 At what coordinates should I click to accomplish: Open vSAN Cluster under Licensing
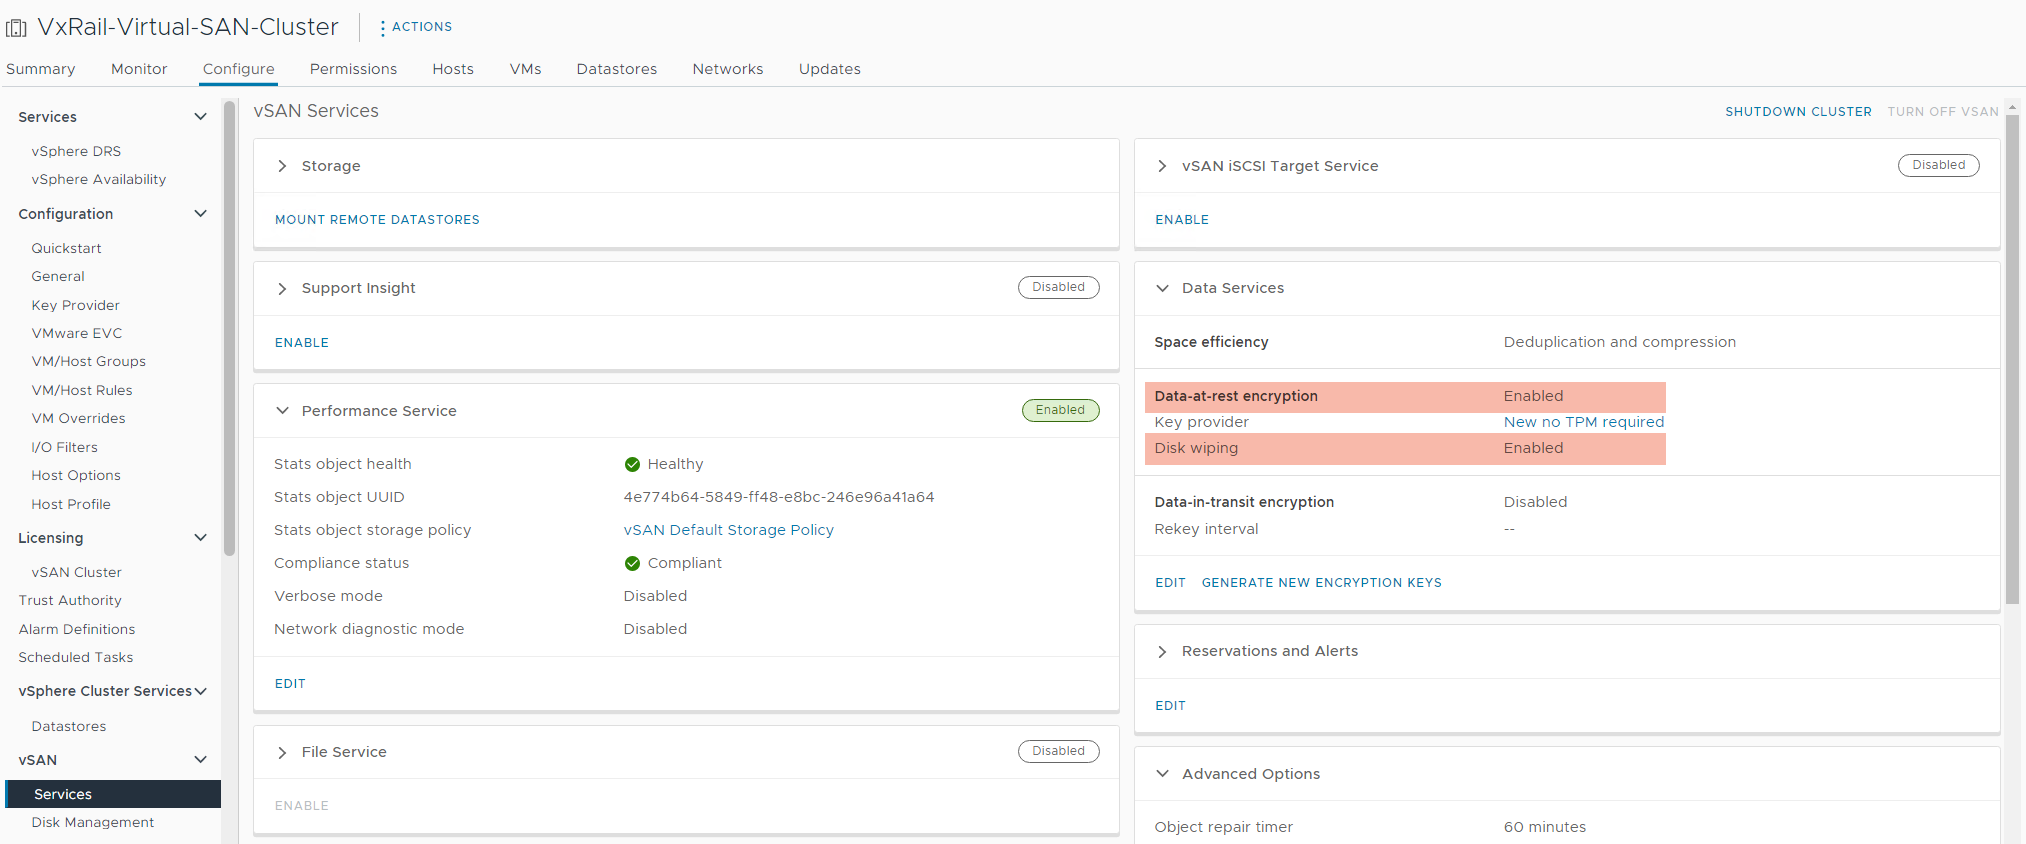coord(76,573)
